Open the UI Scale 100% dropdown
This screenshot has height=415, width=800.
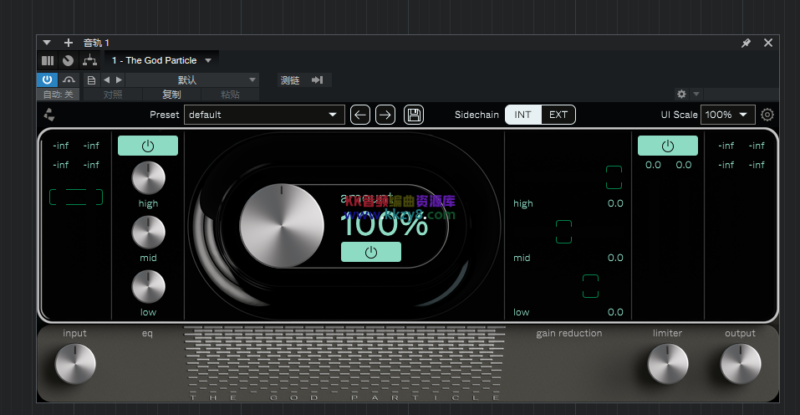728,115
